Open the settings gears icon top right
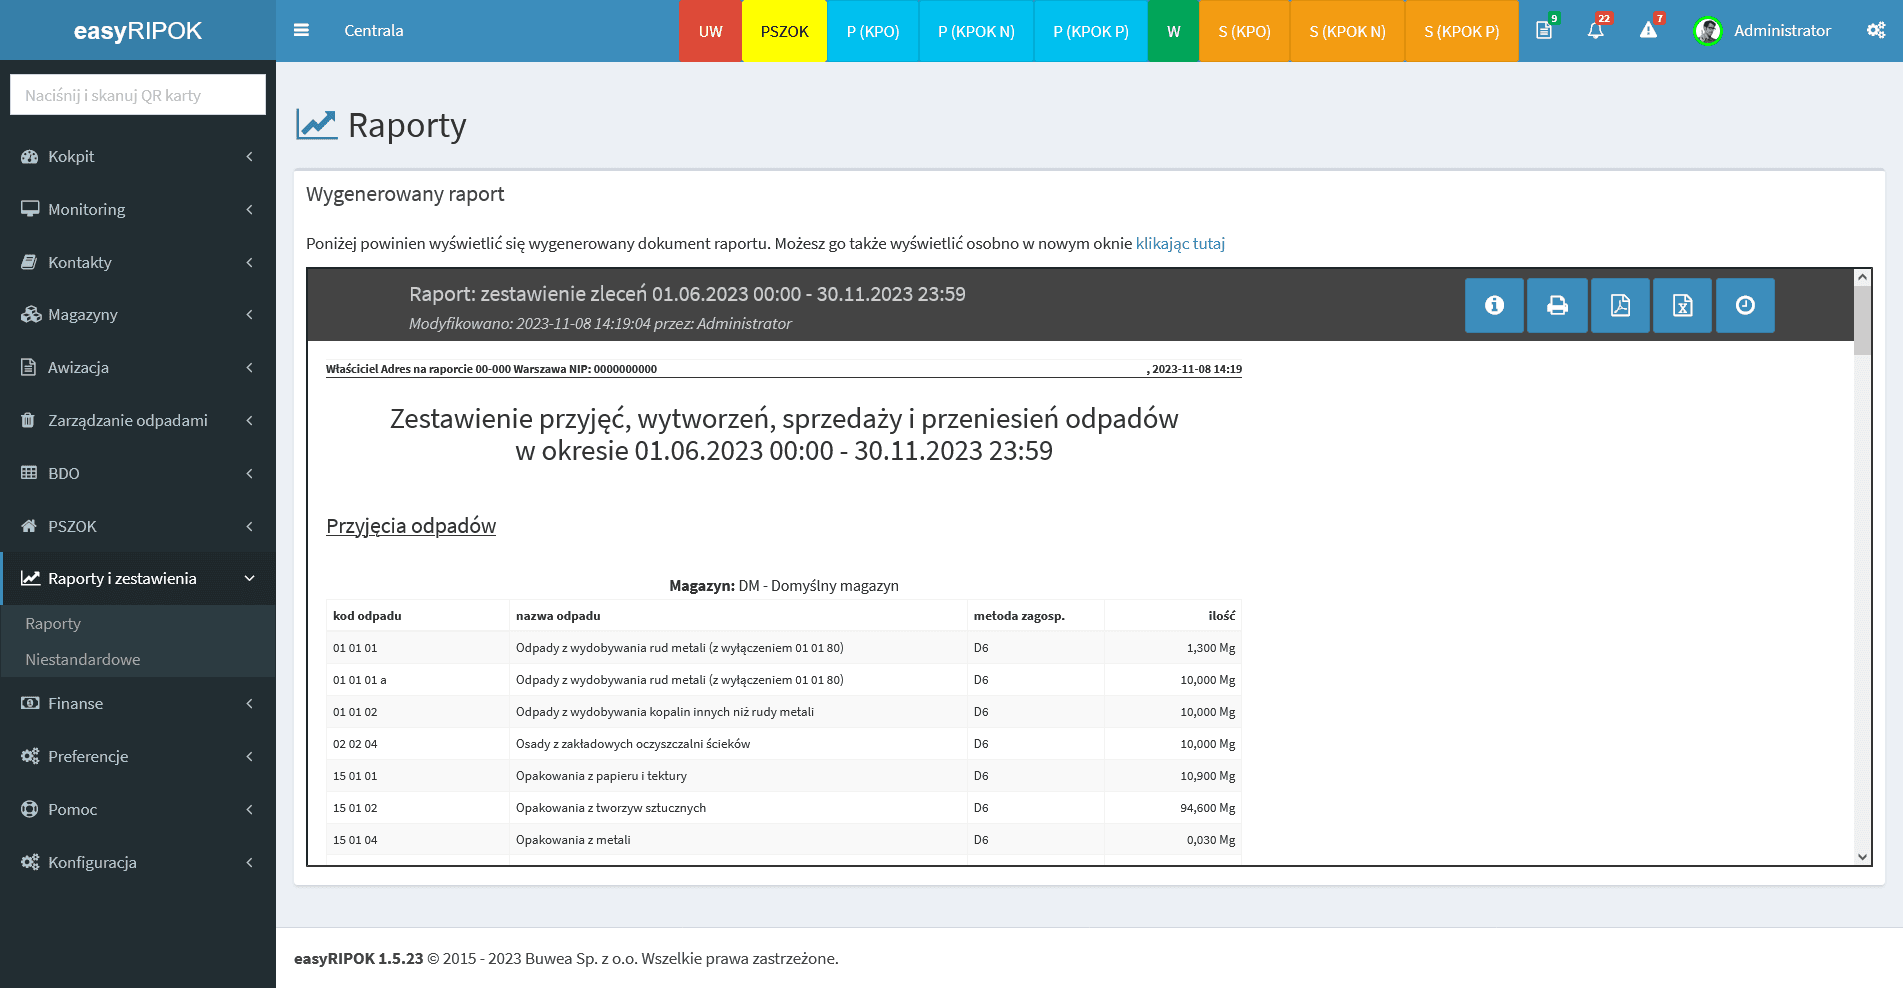Viewport: 1903px width, 988px height. [x=1876, y=31]
